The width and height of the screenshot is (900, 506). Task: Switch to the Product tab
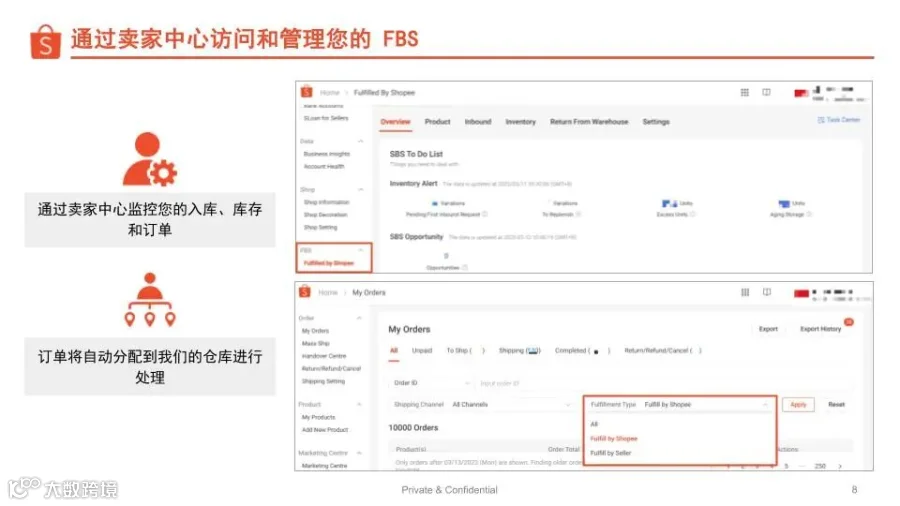(x=437, y=122)
